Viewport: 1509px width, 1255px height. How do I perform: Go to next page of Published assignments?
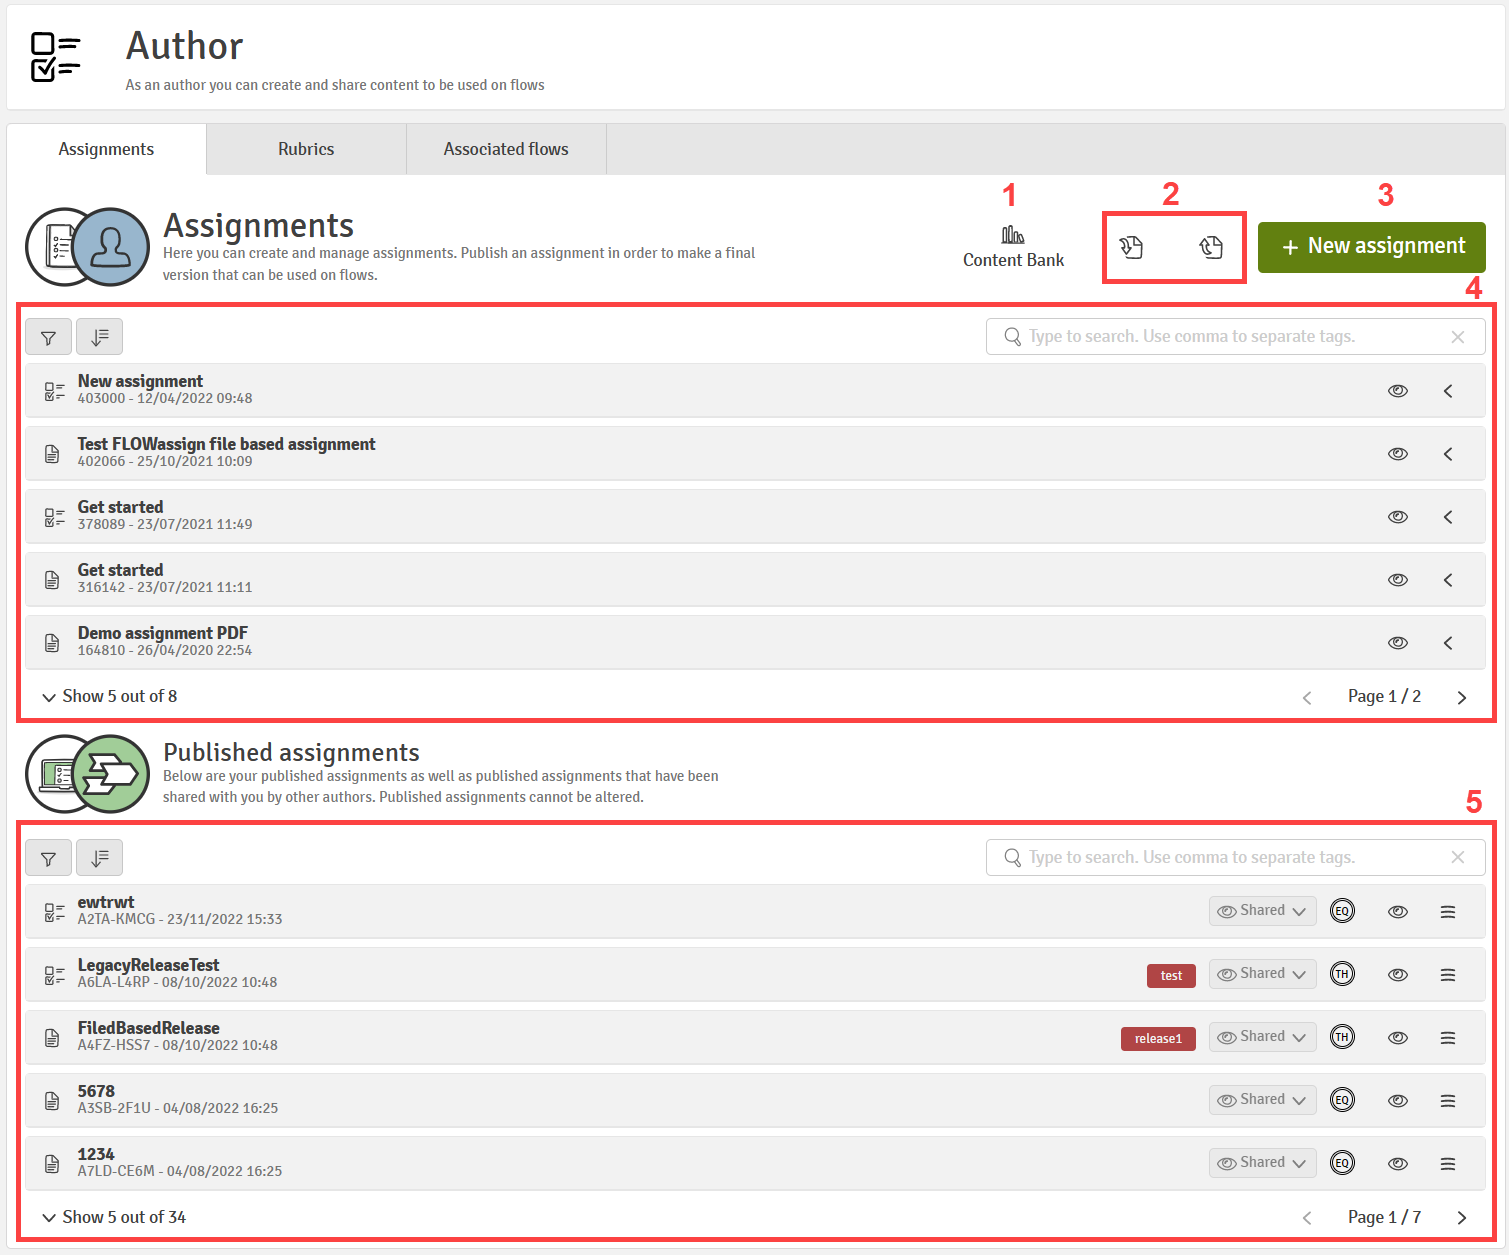coord(1462,1218)
